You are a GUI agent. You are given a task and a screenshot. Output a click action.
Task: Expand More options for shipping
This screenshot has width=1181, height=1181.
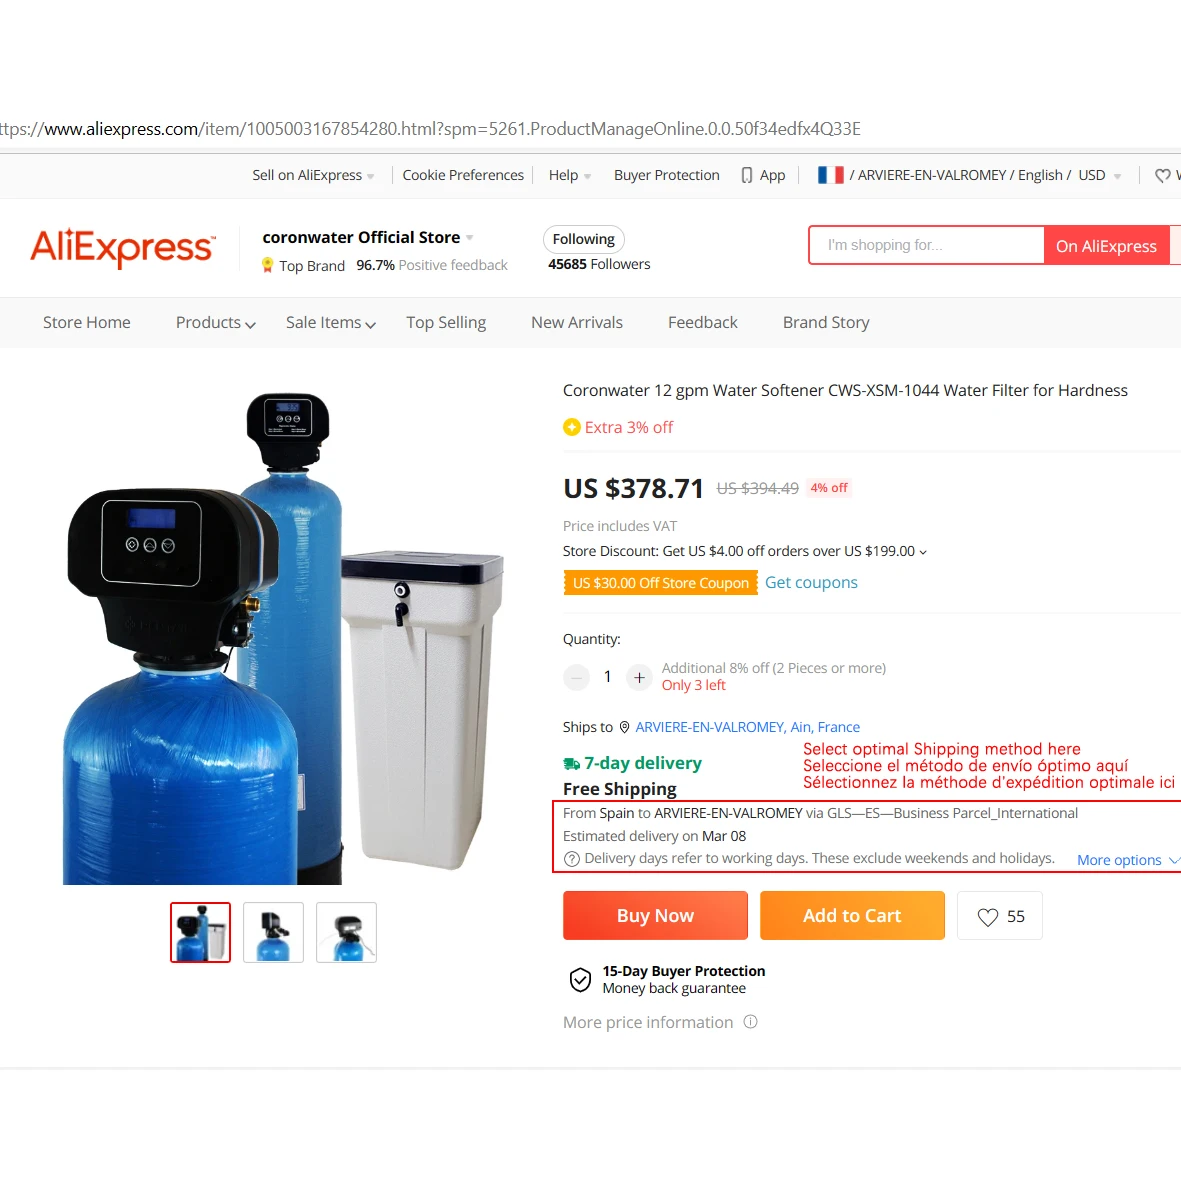[1128, 860]
